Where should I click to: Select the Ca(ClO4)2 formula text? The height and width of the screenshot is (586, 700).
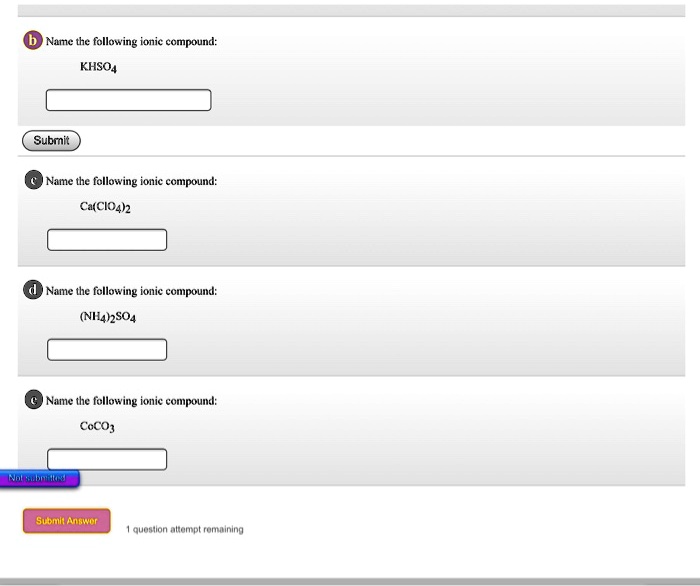[x=105, y=208]
